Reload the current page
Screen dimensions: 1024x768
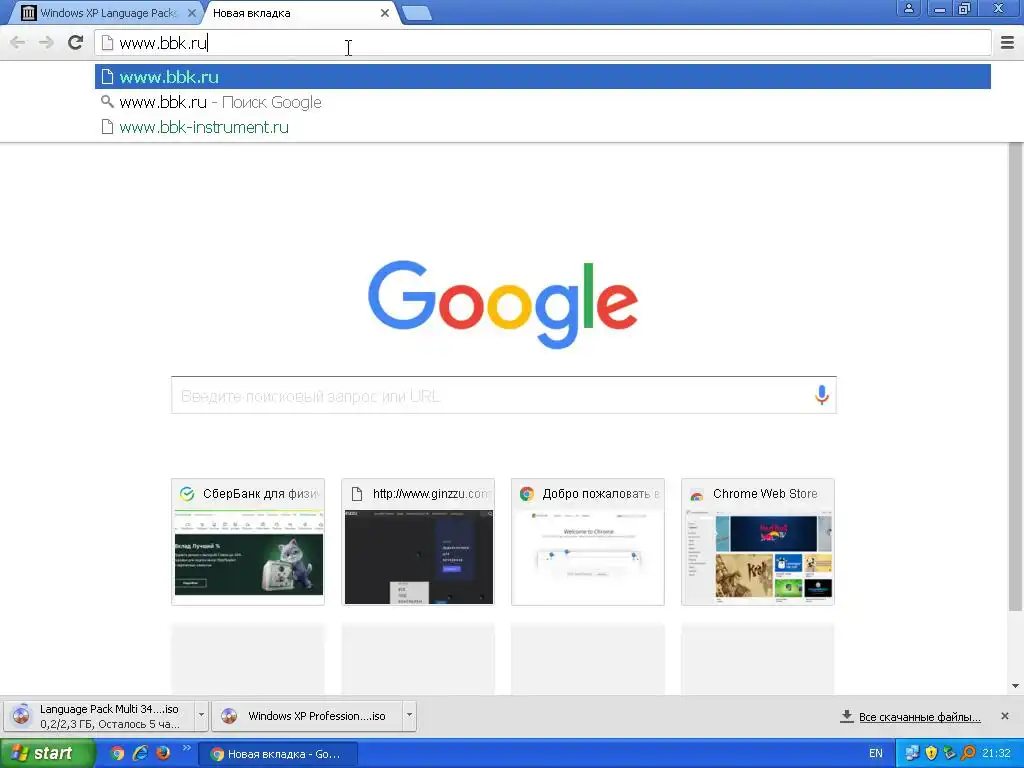[76, 42]
